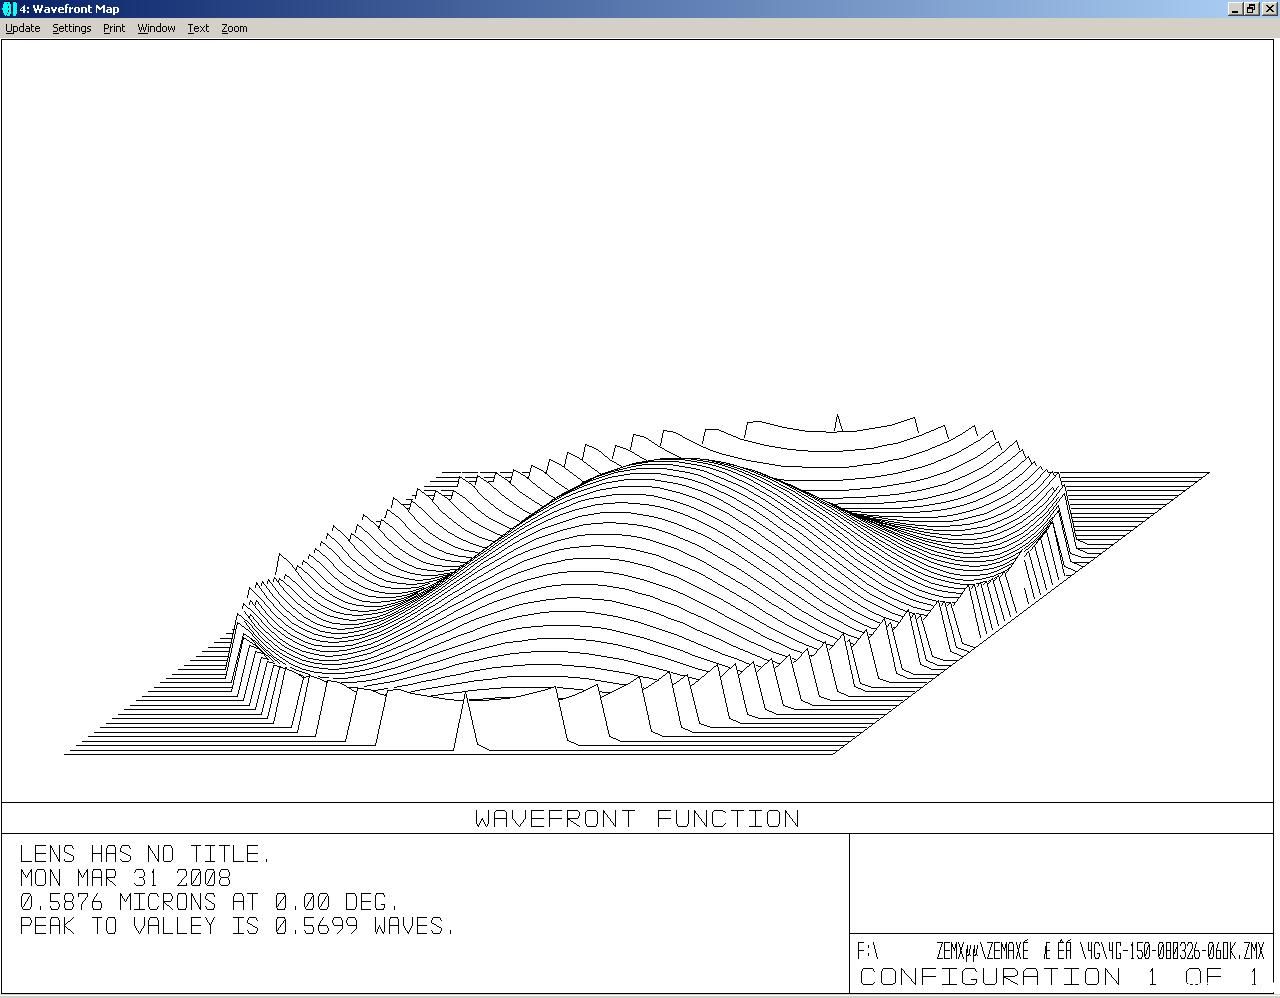Open the Window menu
This screenshot has height=998, width=1280.
[x=156, y=28]
